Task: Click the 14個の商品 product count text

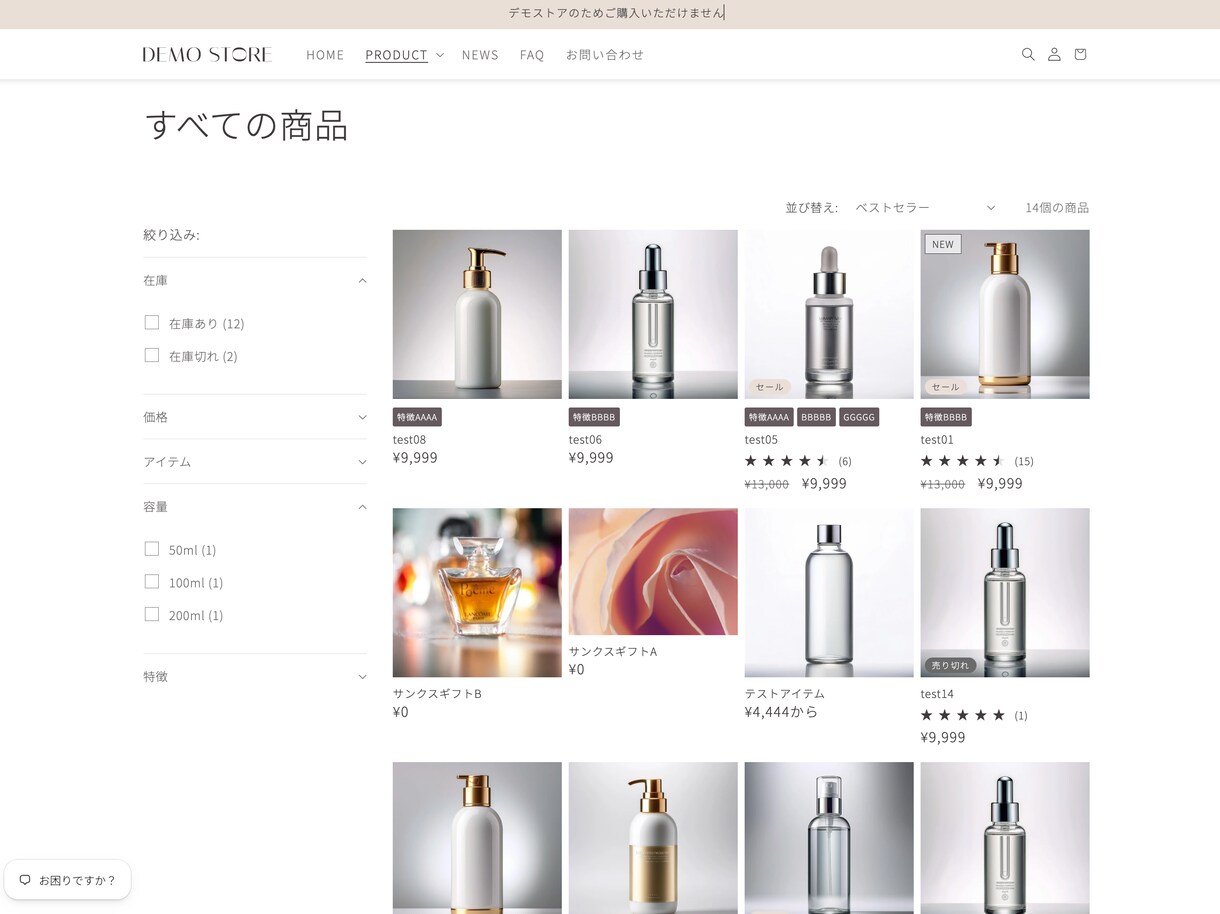Action: pos(1057,207)
